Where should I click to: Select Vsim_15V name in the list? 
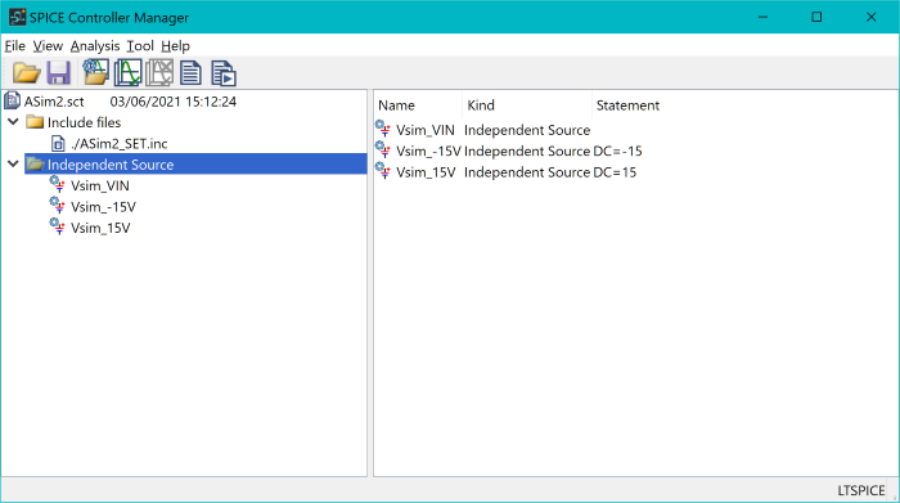(426, 172)
